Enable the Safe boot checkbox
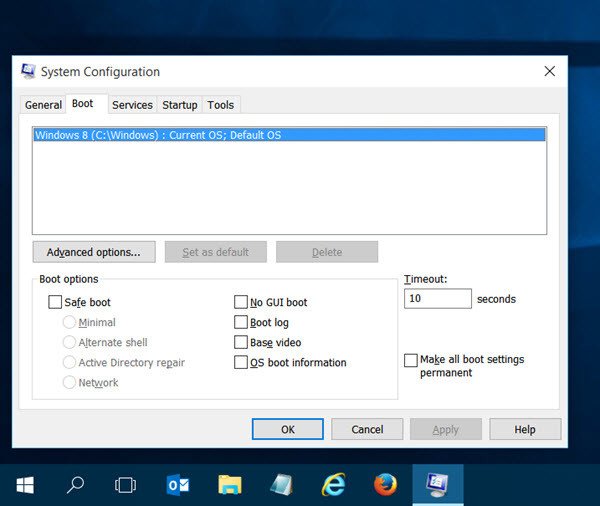Screen dimensions: 600x506 coord(55,302)
